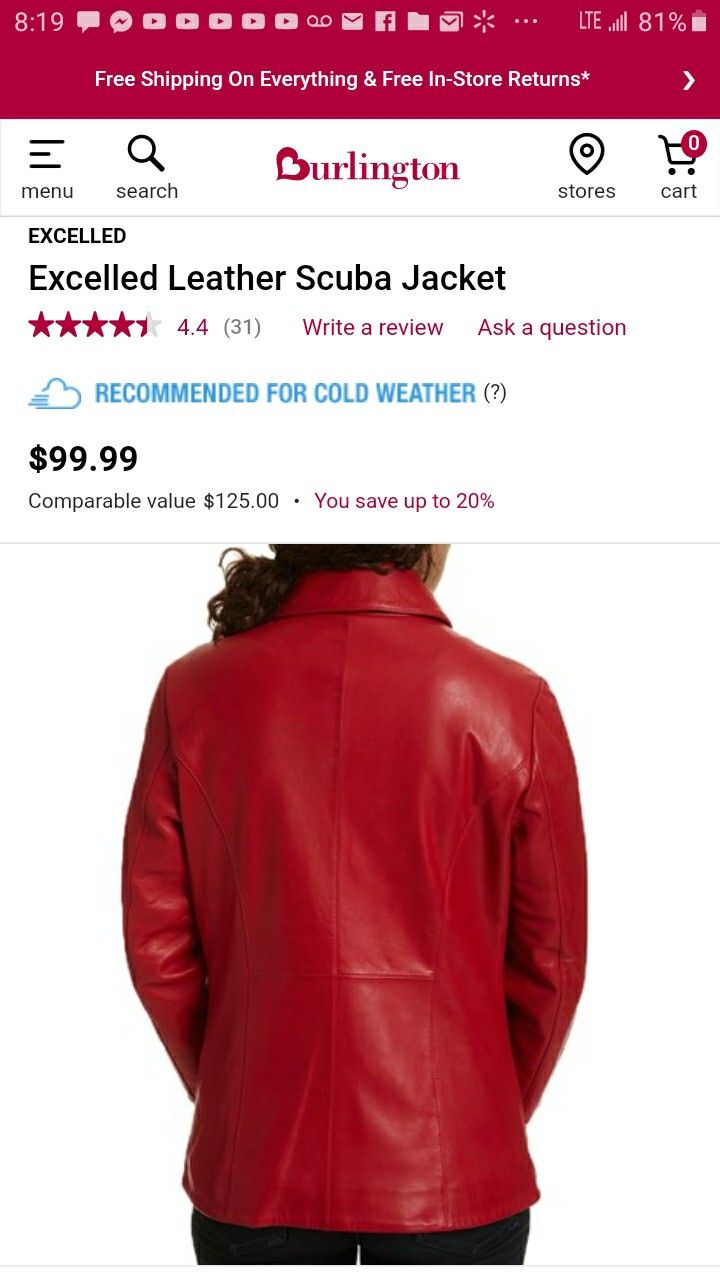Tap the red leather jacket product image

358,904
